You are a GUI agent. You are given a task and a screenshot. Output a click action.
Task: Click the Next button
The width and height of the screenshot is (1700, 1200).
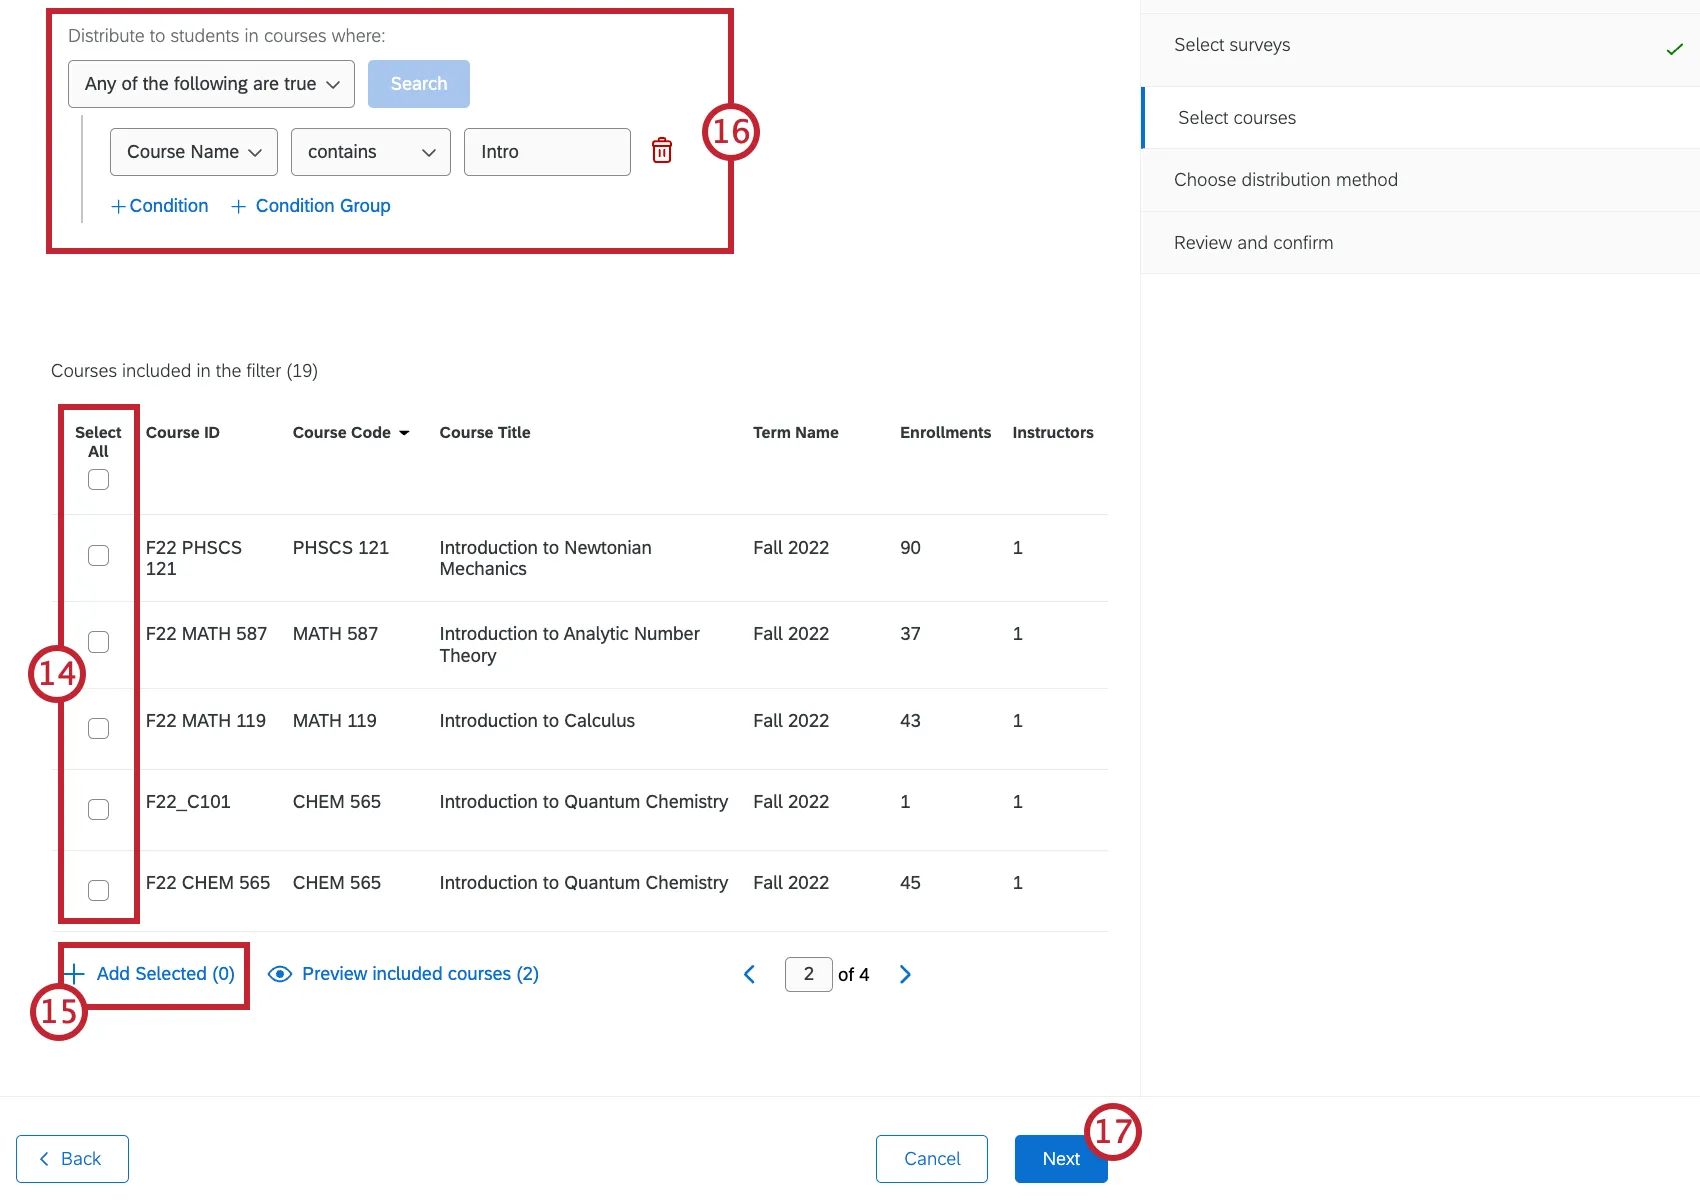tap(1060, 1158)
